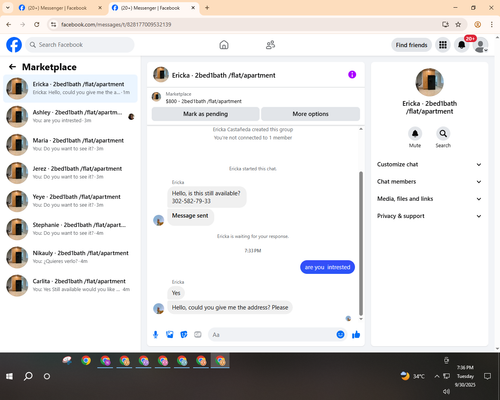Click the voice clip microphone icon
Viewport: 500px width, 400px height.
155,334
